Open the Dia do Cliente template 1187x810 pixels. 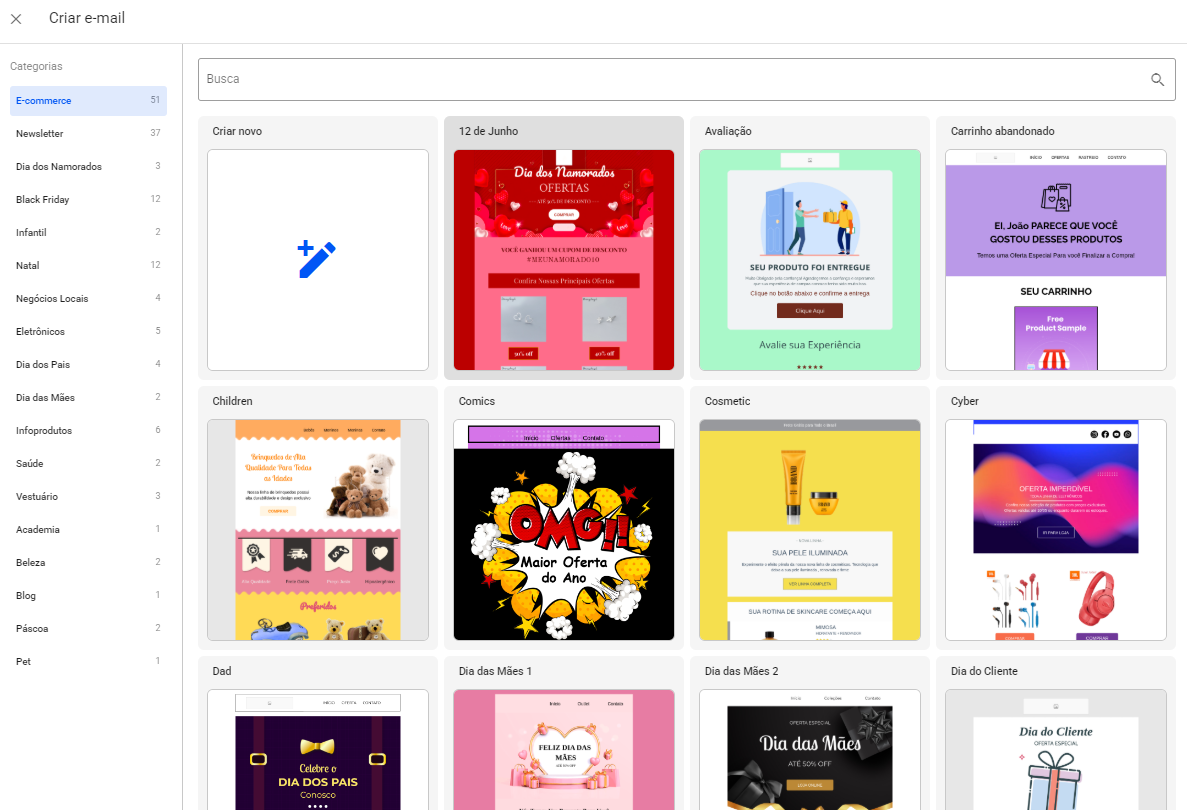tap(1055, 750)
